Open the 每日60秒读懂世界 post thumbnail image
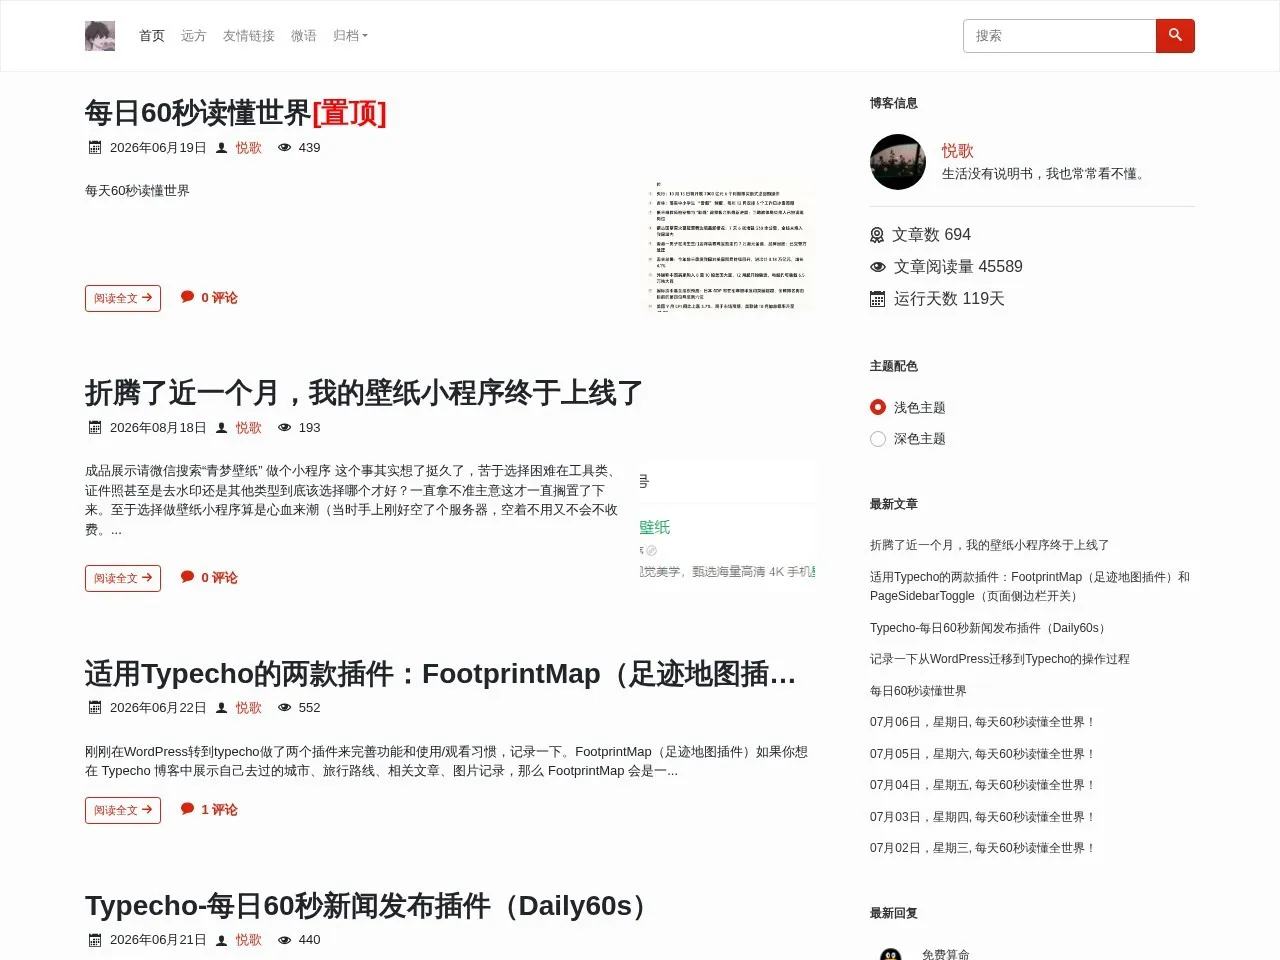1280x960 pixels. click(728, 245)
